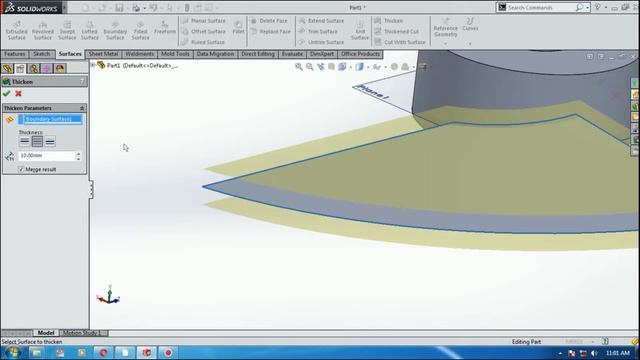Open the Curves dropdown
This screenshot has height=360, width=640.
tap(470, 31)
